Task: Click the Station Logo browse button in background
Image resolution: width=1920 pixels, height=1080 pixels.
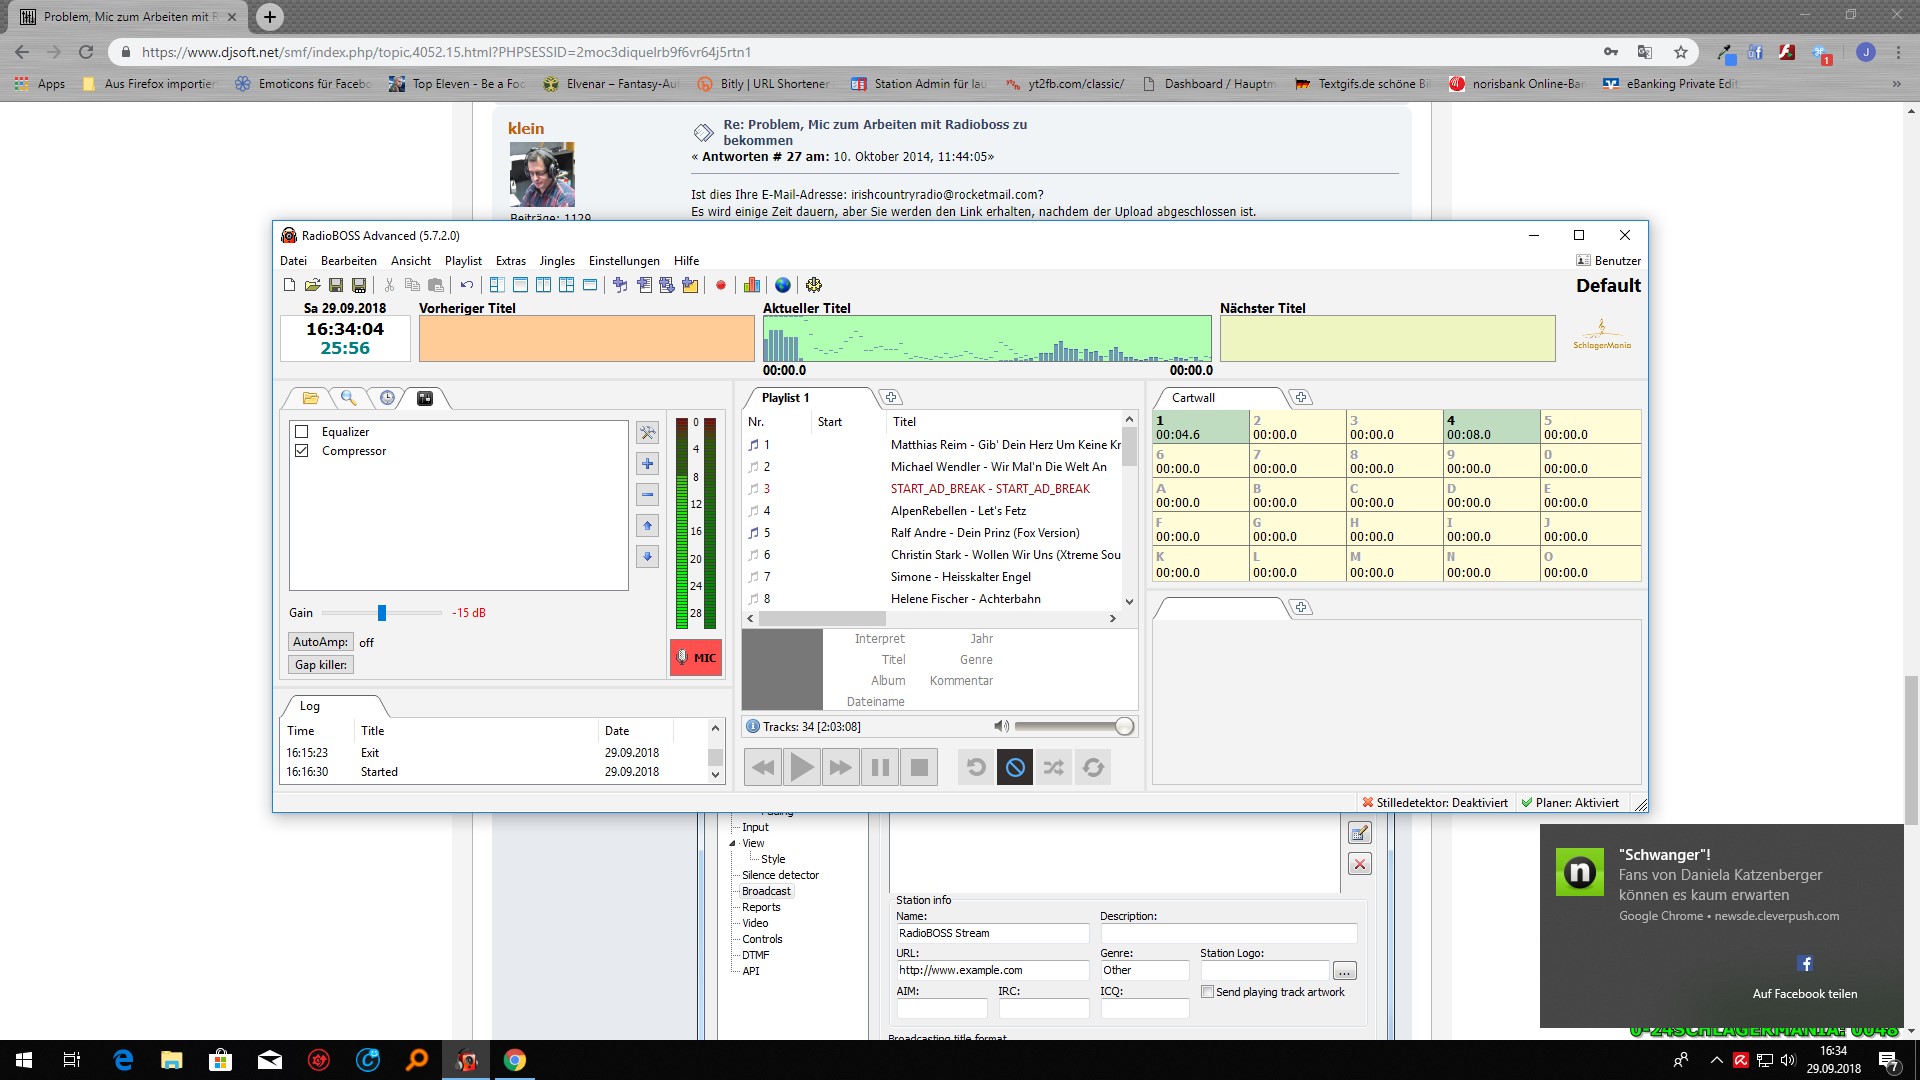Action: pos(1345,971)
